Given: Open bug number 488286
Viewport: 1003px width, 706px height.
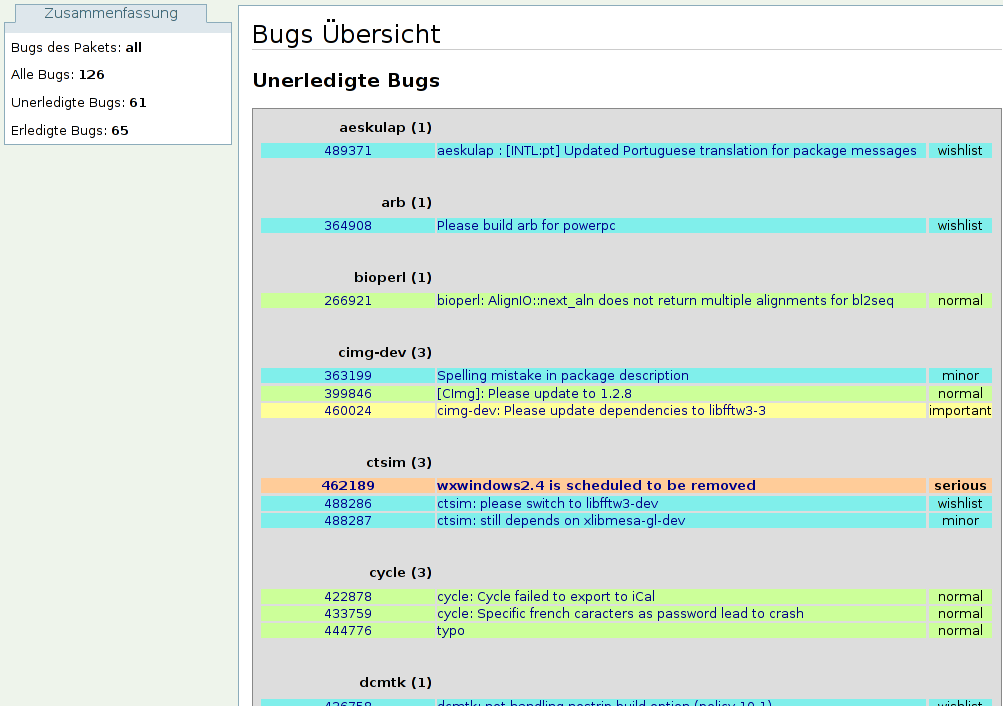Looking at the screenshot, I should point(347,503).
